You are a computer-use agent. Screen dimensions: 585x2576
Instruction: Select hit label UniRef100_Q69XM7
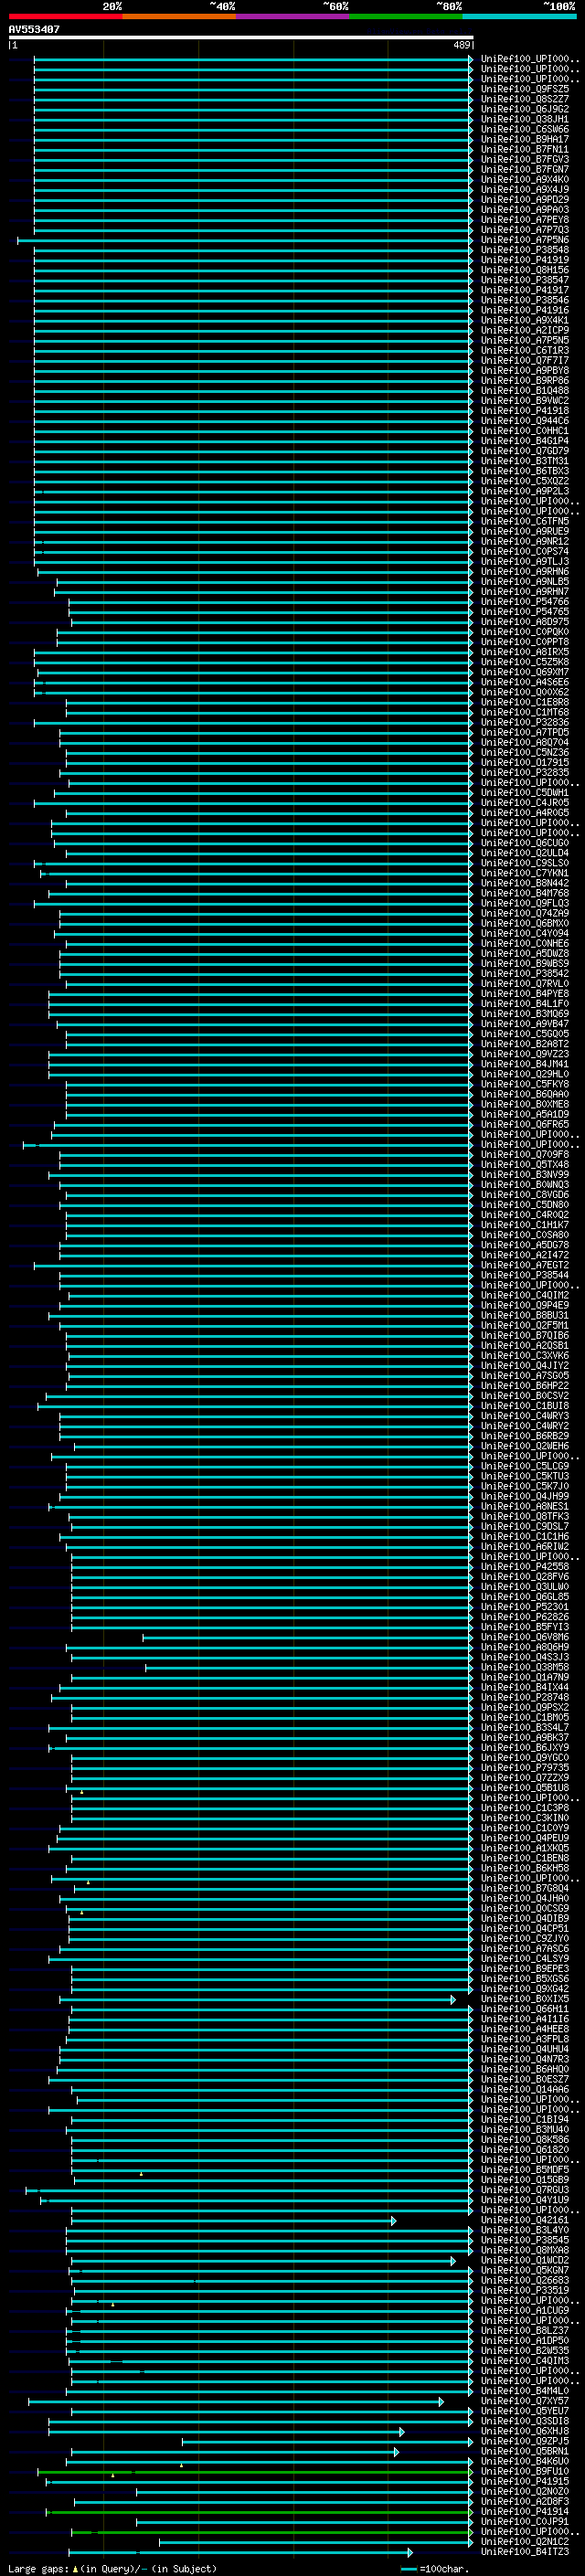pyautogui.click(x=525, y=672)
